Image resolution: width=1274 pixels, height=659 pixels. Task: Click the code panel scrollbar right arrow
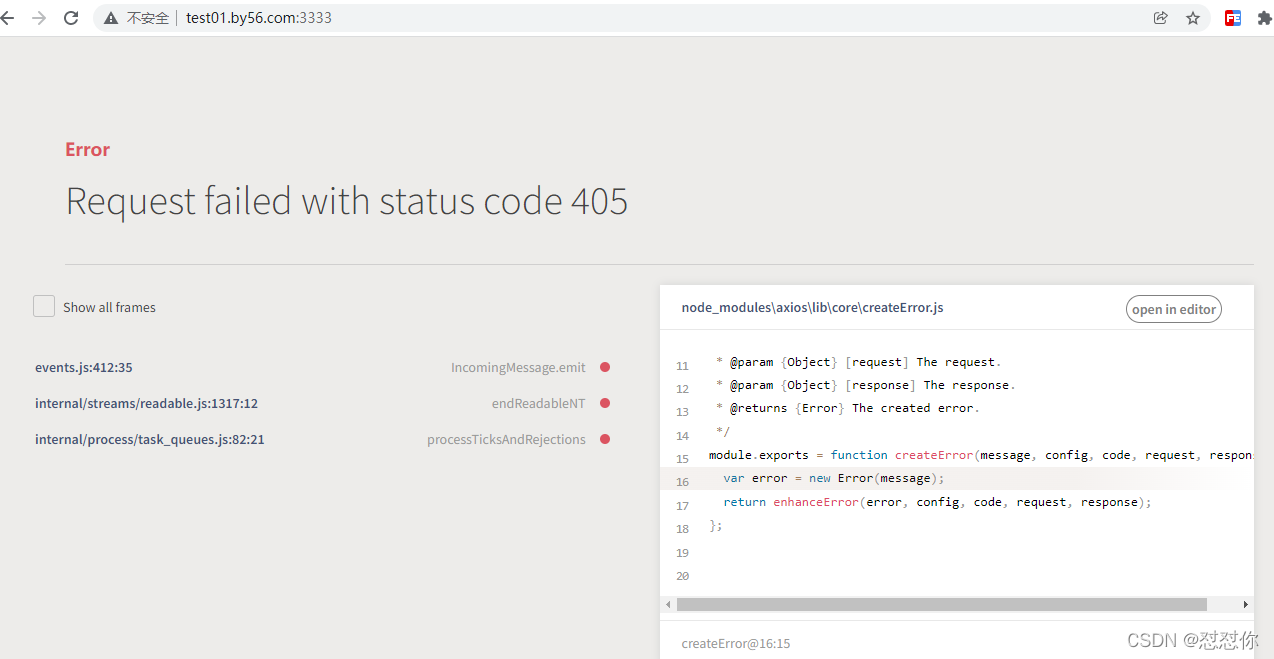1246,604
